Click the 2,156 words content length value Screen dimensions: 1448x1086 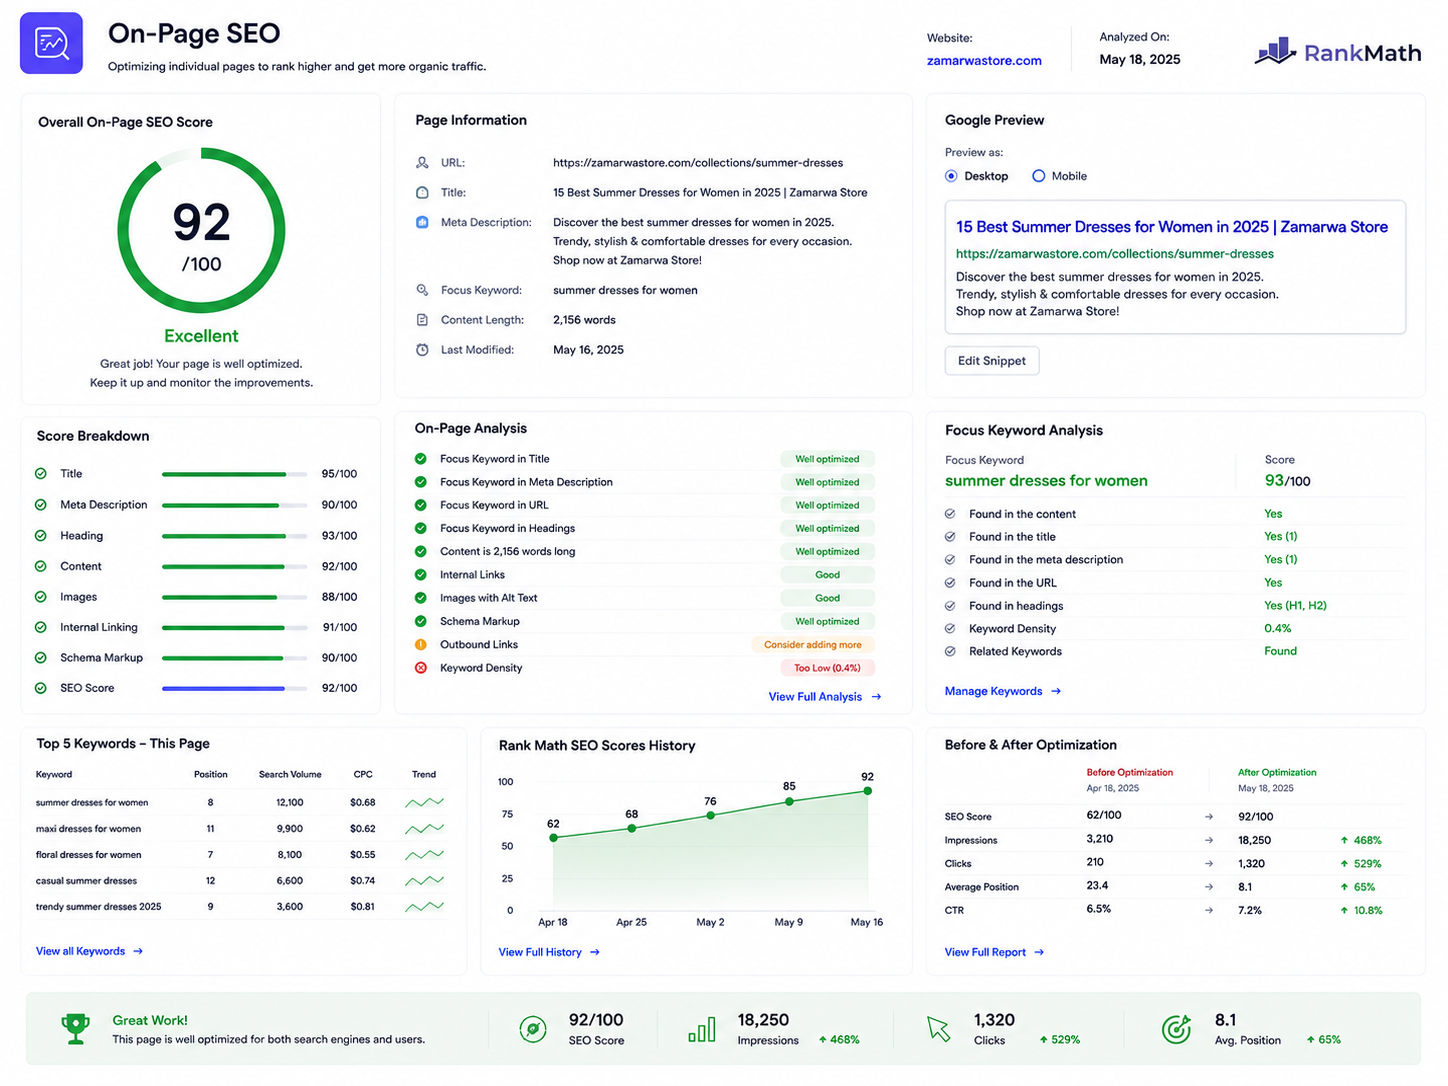(585, 320)
